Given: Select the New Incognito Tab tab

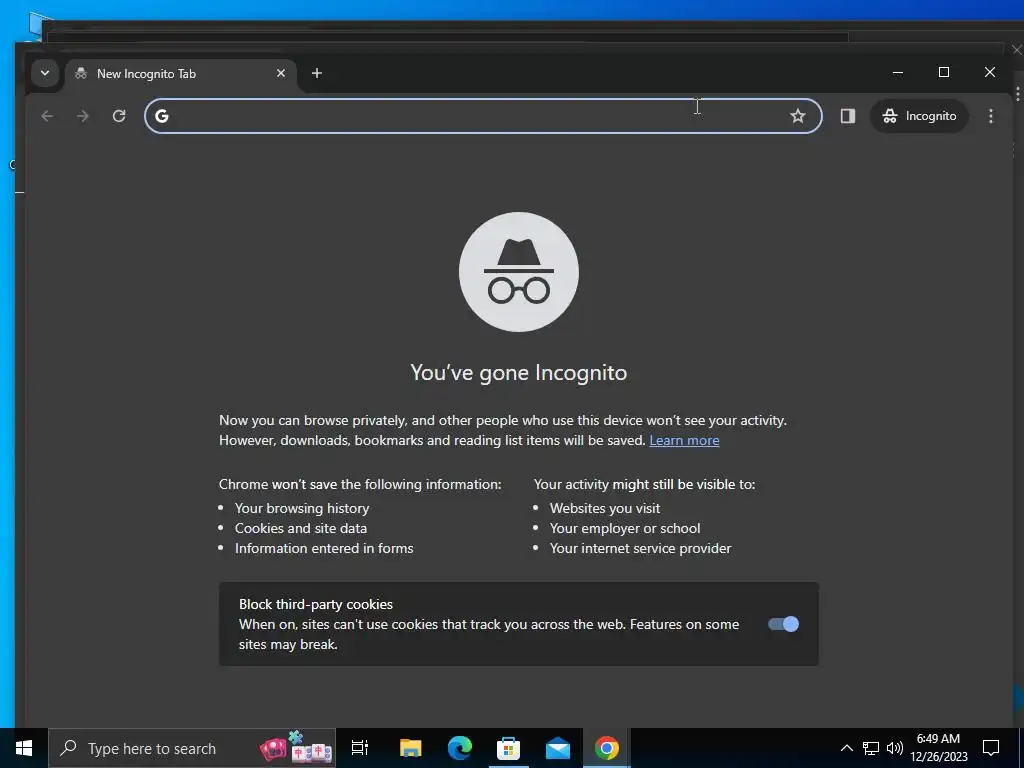Looking at the screenshot, I should click(180, 74).
